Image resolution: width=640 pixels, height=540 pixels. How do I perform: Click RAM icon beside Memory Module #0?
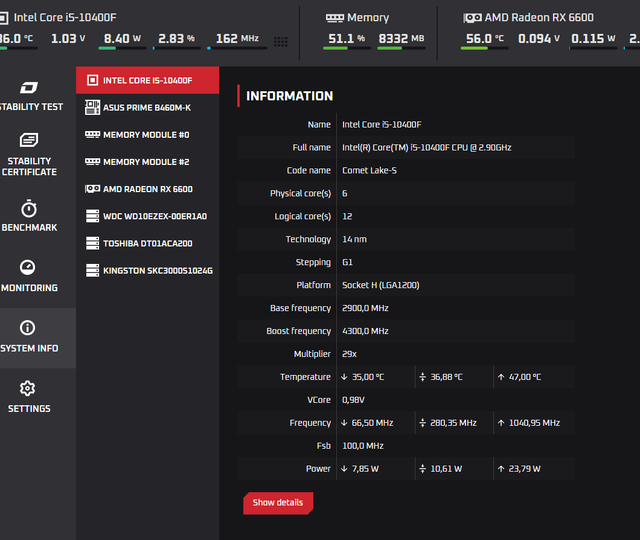92,134
